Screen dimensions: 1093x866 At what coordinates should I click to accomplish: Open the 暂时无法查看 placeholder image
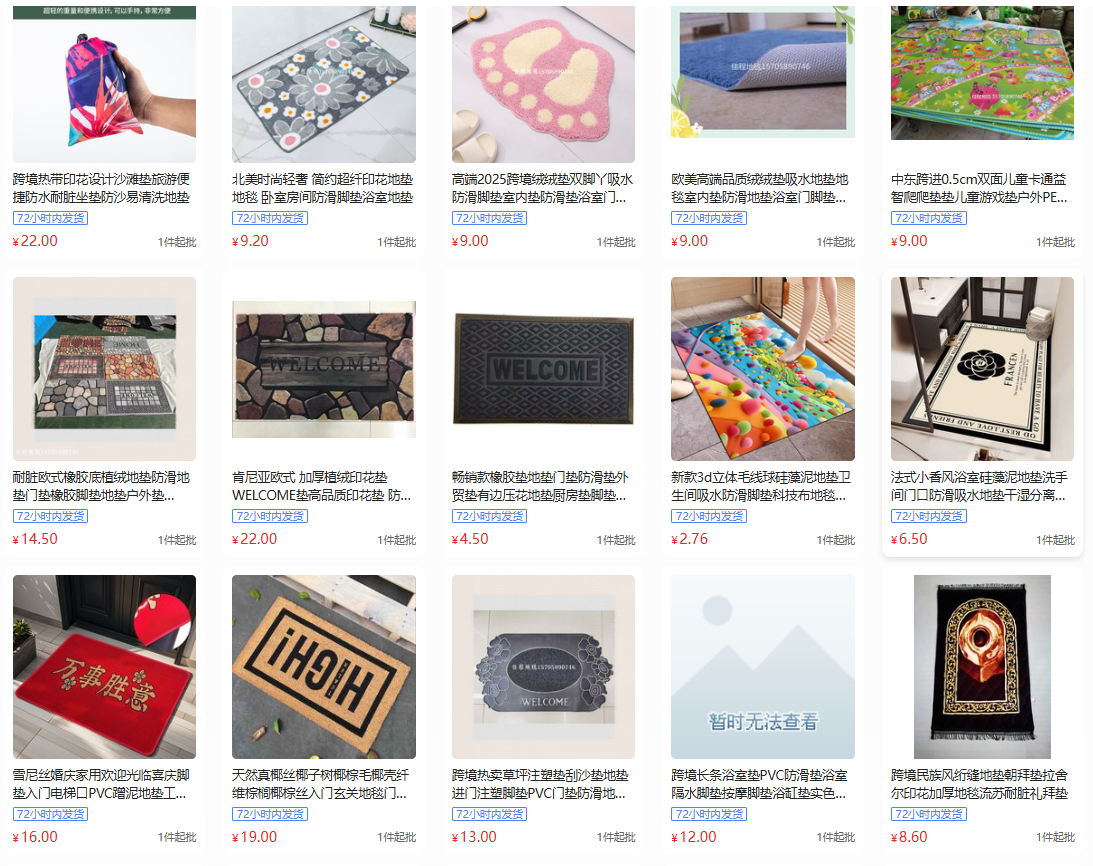(x=763, y=667)
